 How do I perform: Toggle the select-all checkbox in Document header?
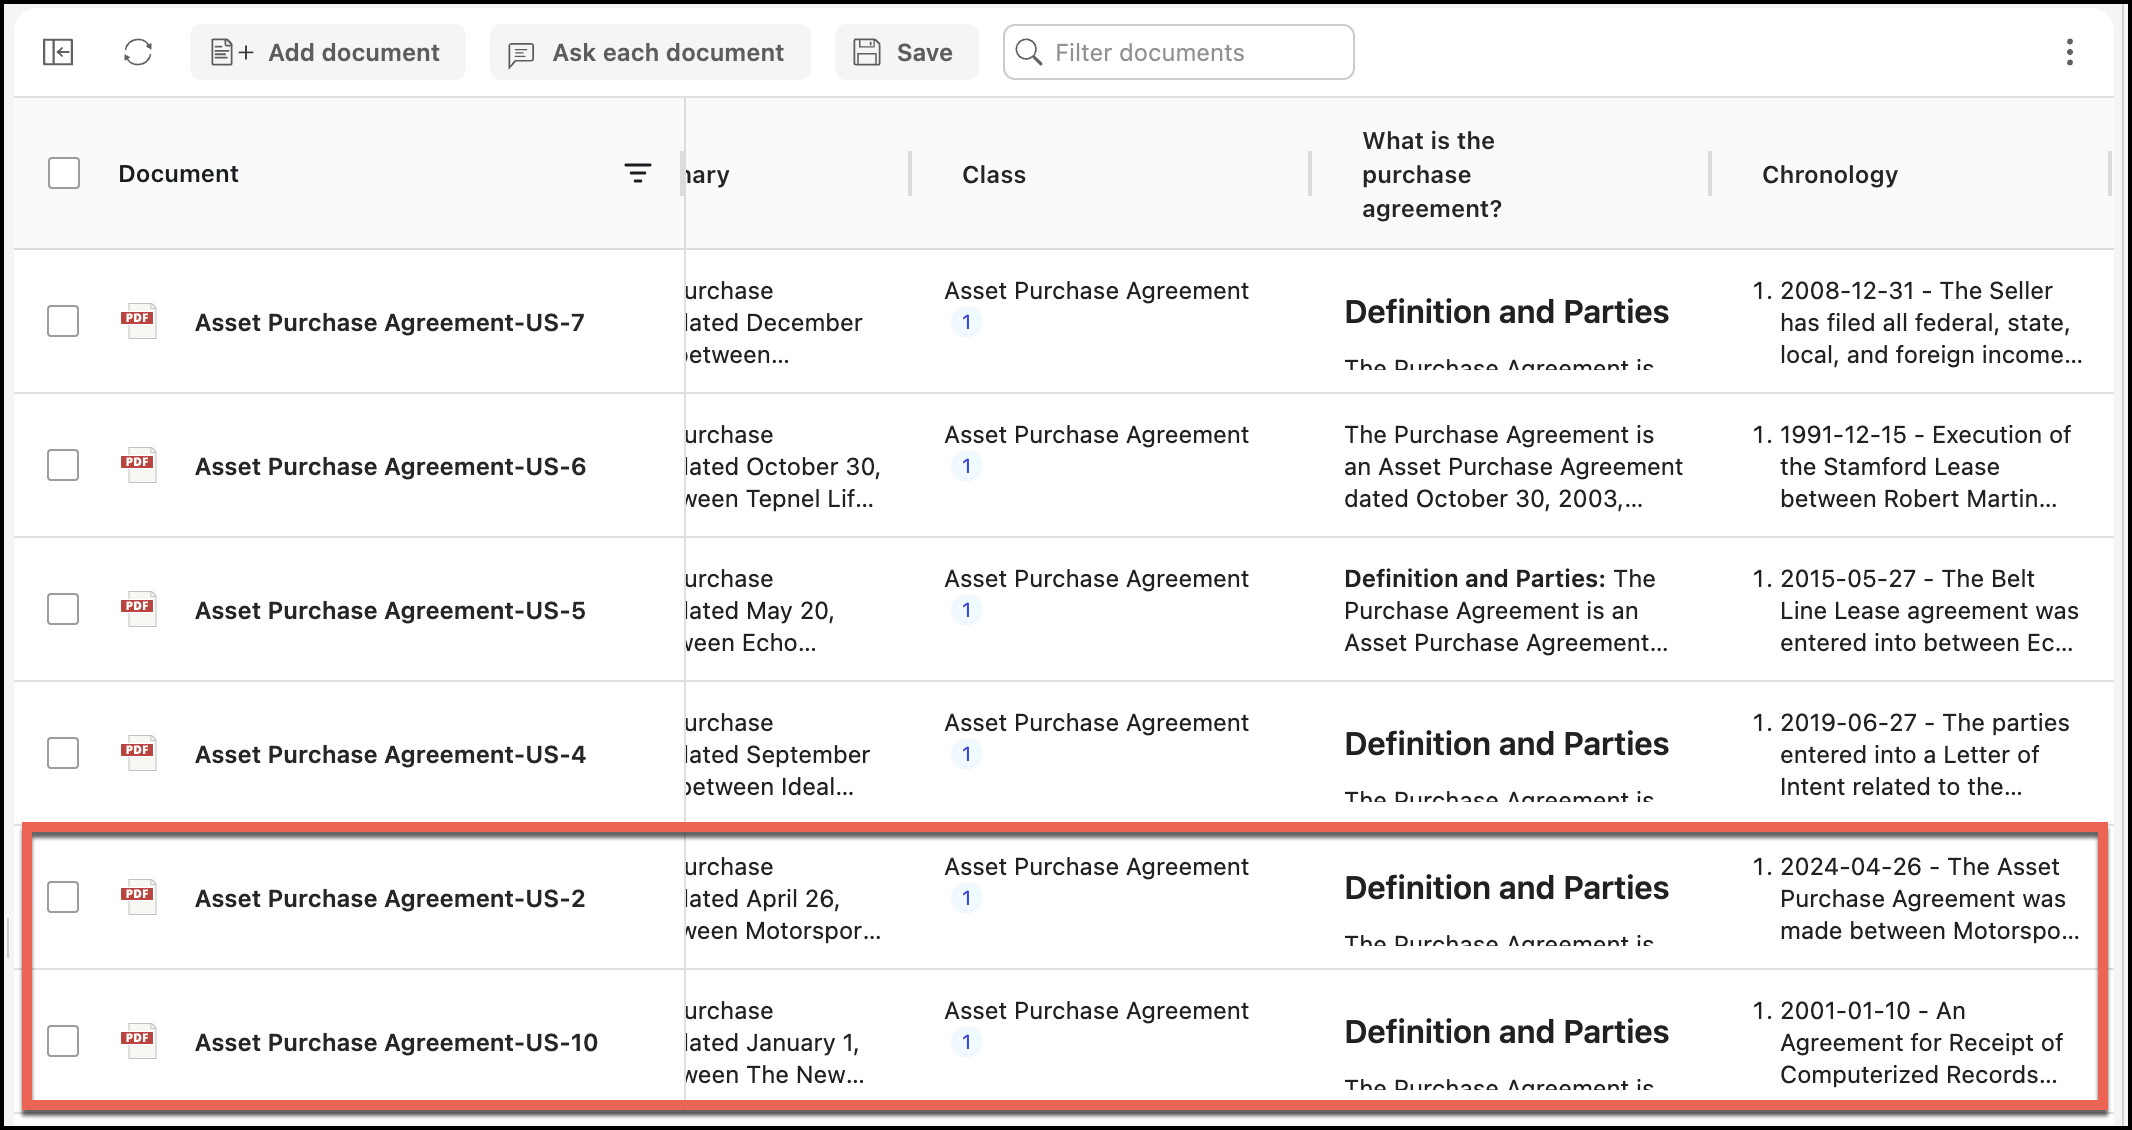(x=64, y=173)
